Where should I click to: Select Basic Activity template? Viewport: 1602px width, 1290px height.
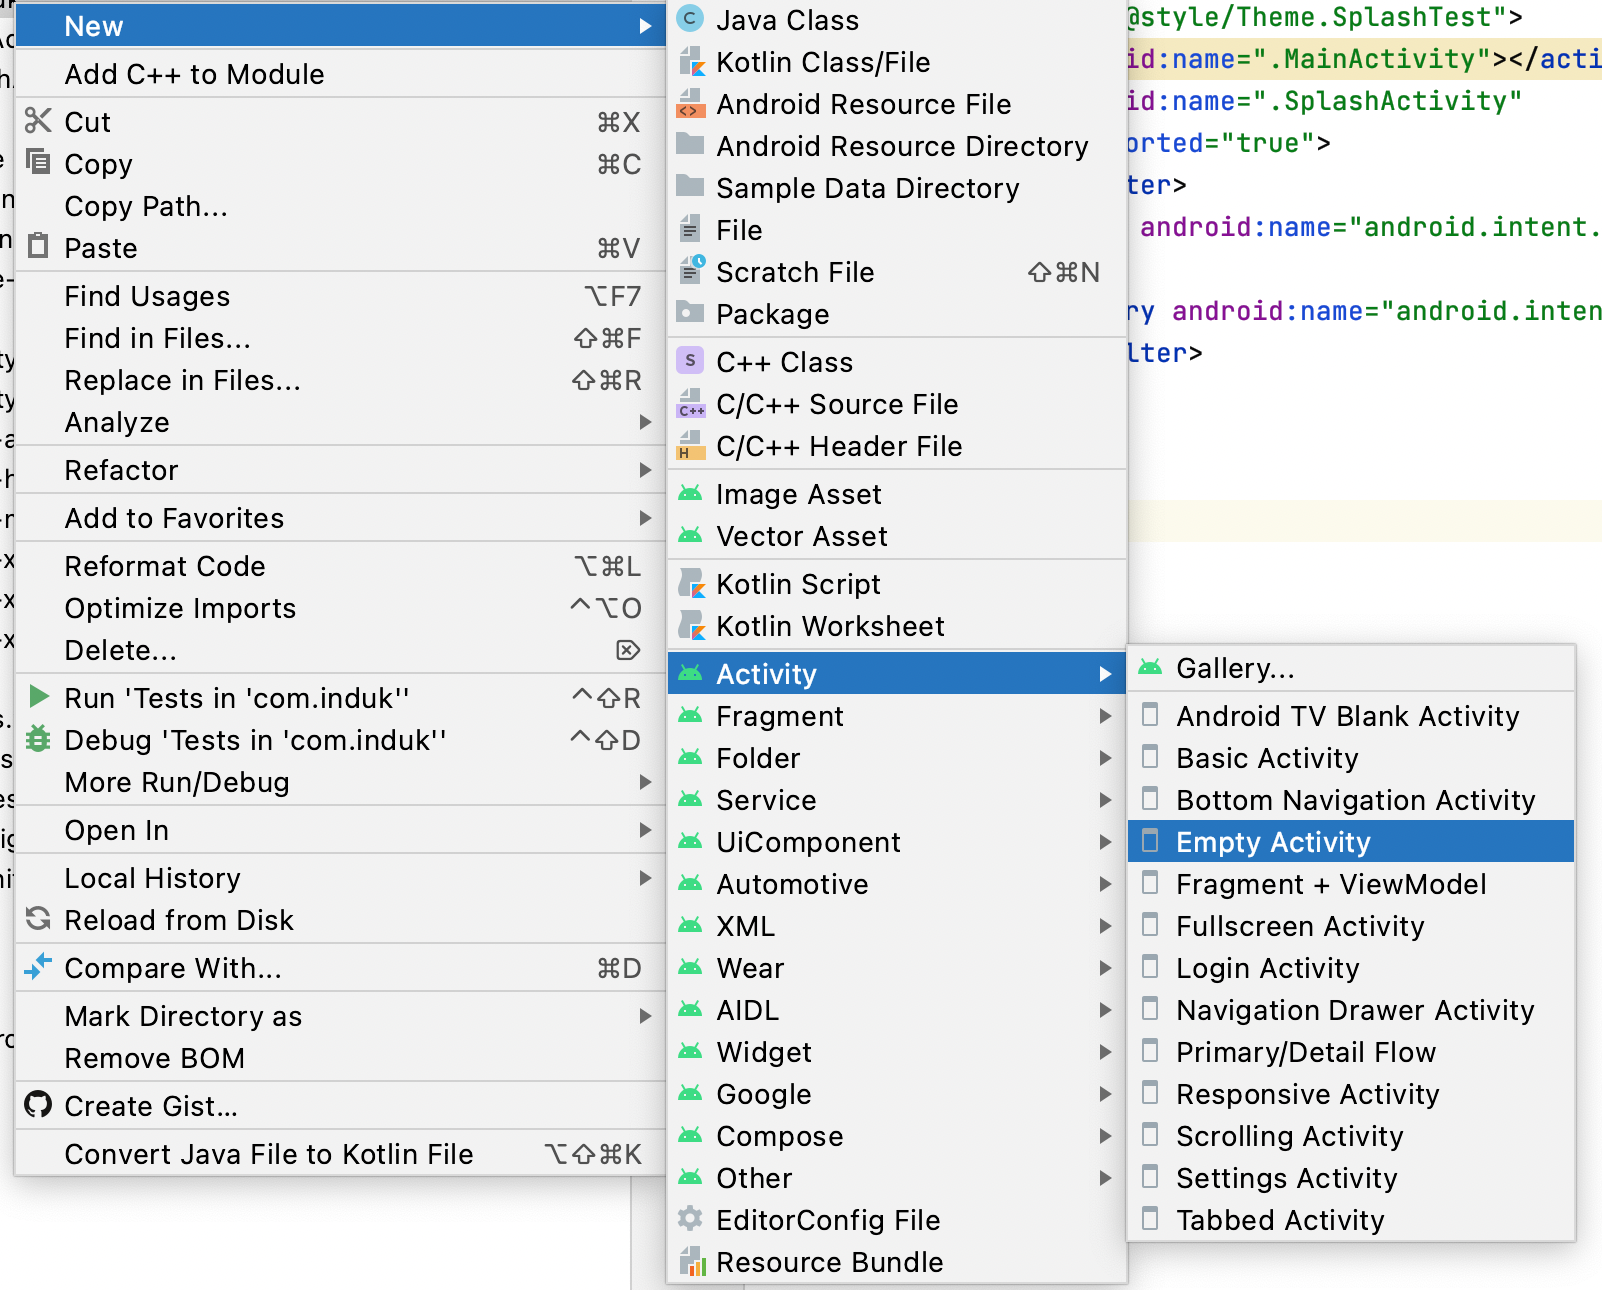[1351, 758]
